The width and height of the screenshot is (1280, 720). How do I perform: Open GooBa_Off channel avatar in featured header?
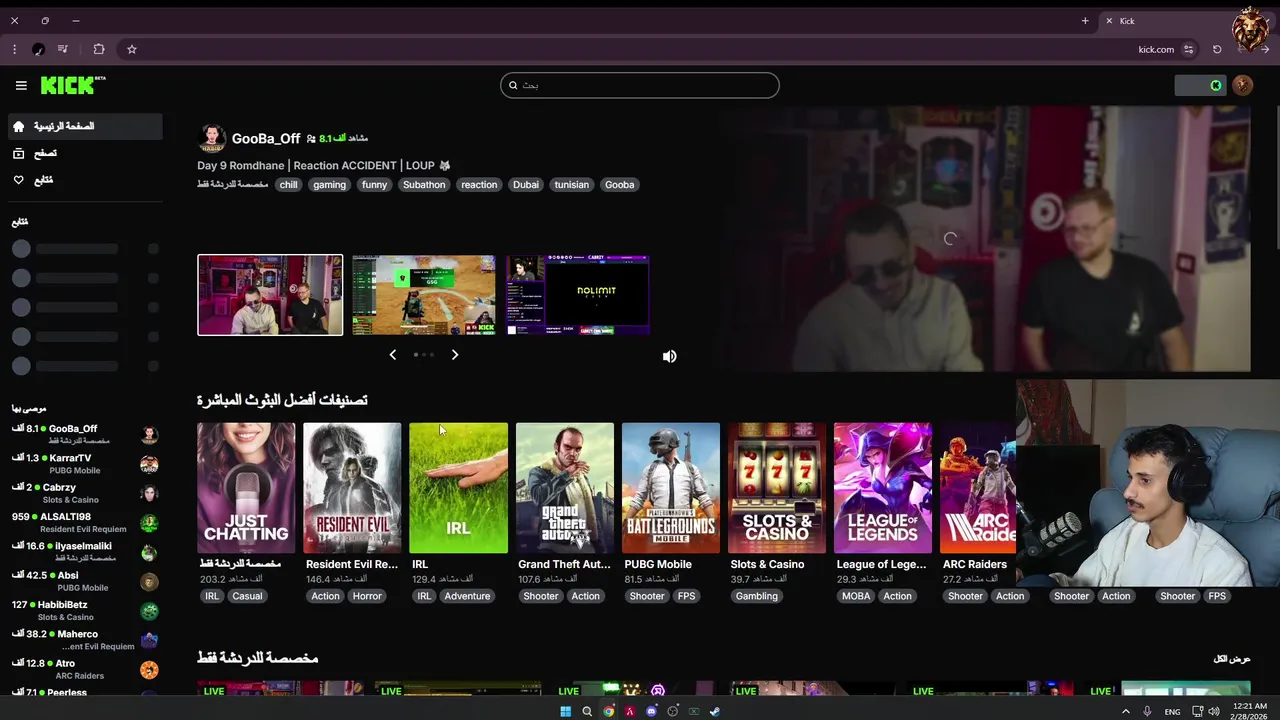point(212,138)
